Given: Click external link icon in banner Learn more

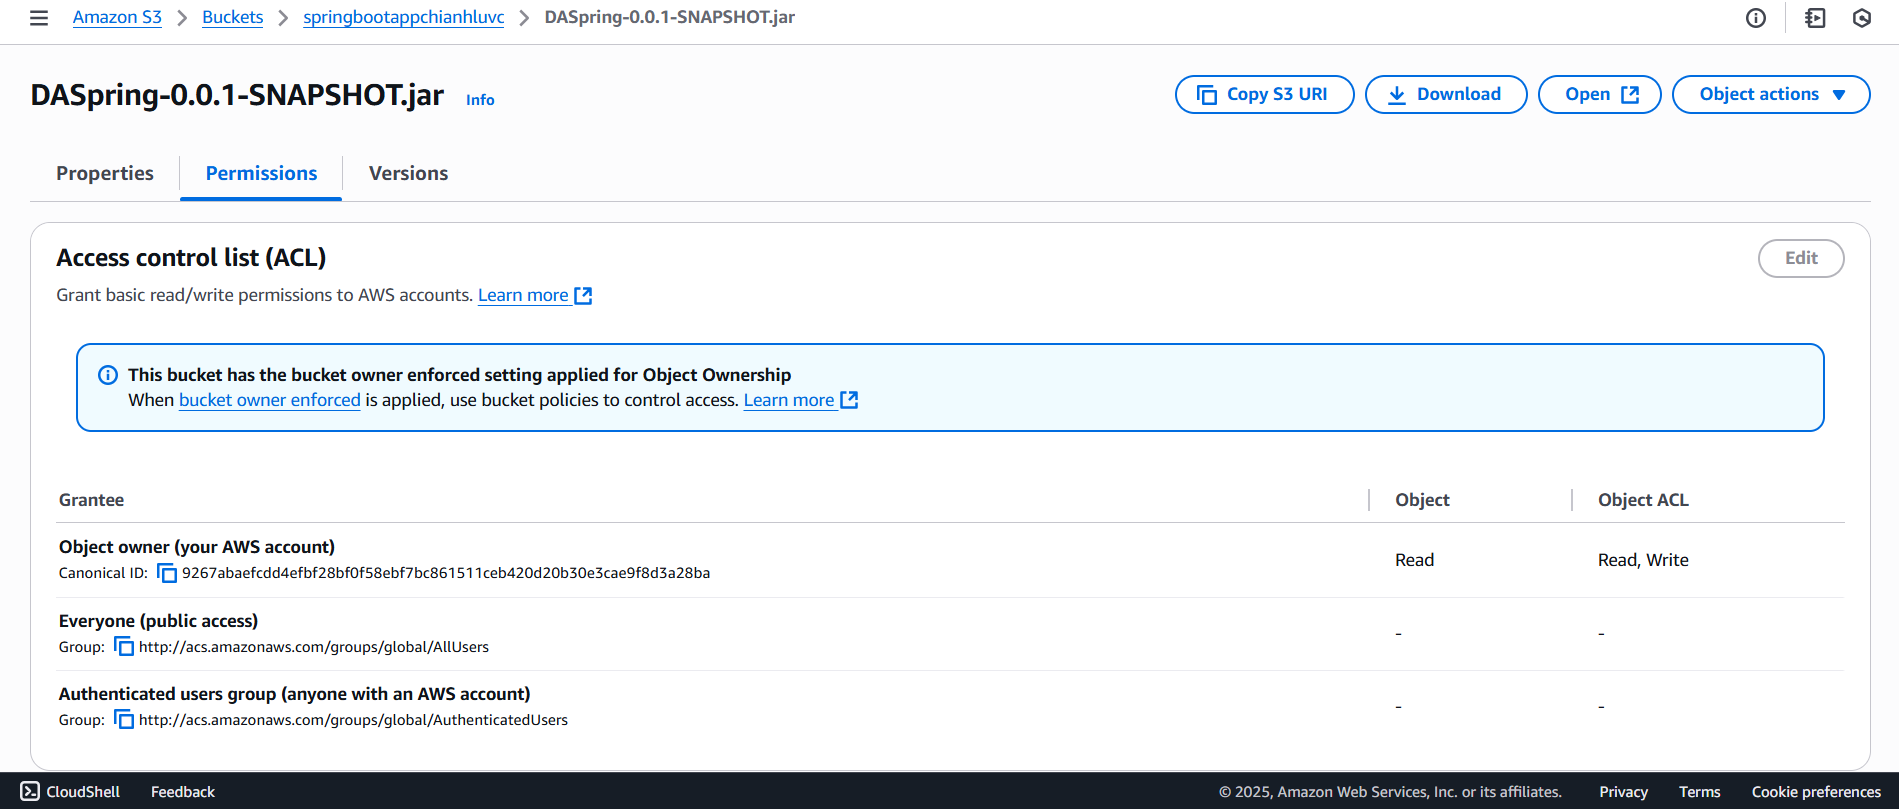Looking at the screenshot, I should [850, 400].
